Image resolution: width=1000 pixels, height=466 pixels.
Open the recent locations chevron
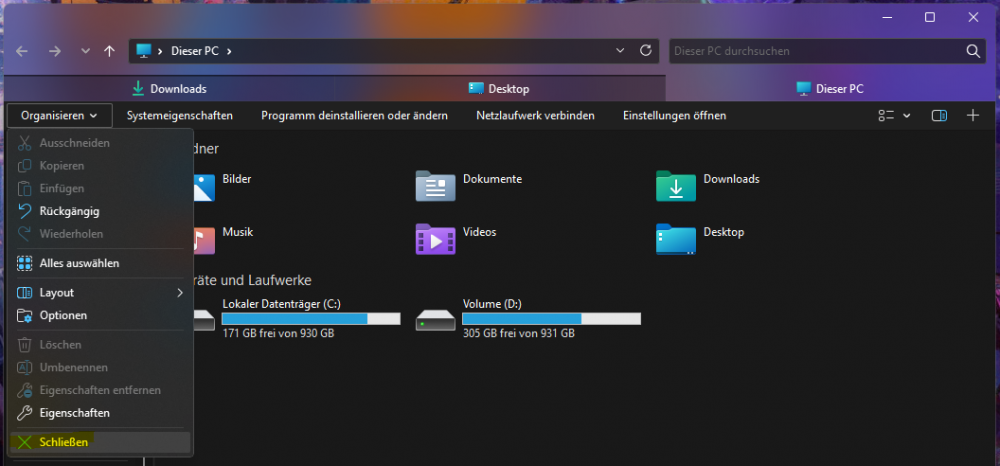point(85,51)
